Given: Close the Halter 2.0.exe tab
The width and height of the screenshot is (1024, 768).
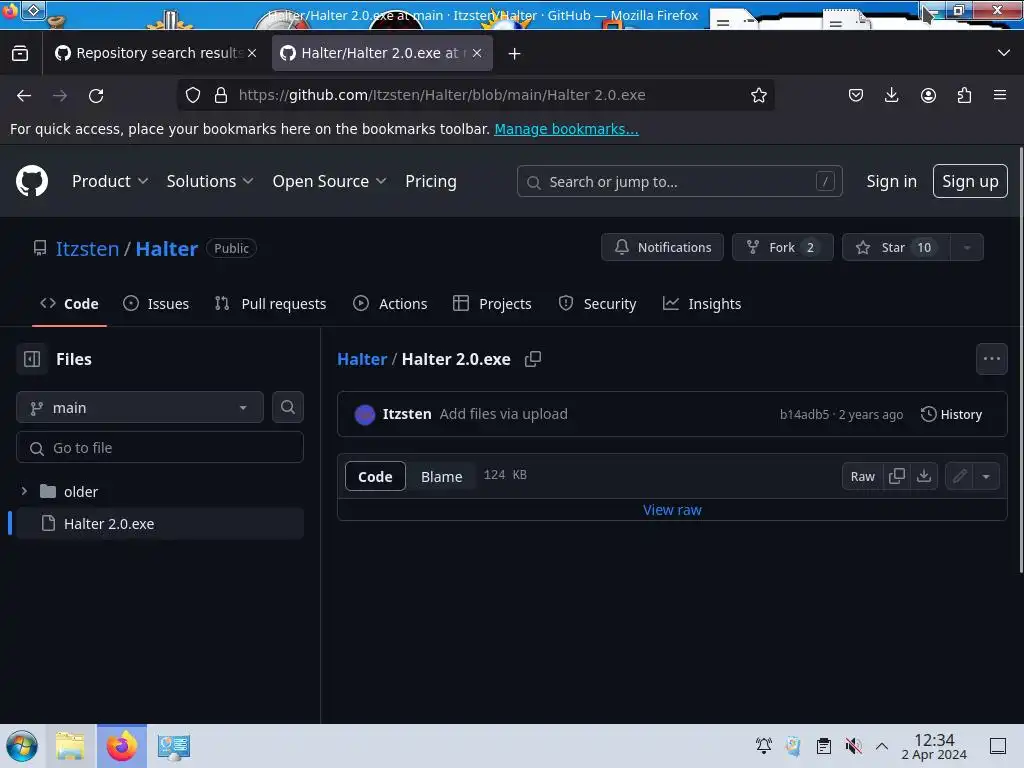Looking at the screenshot, I should [477, 53].
